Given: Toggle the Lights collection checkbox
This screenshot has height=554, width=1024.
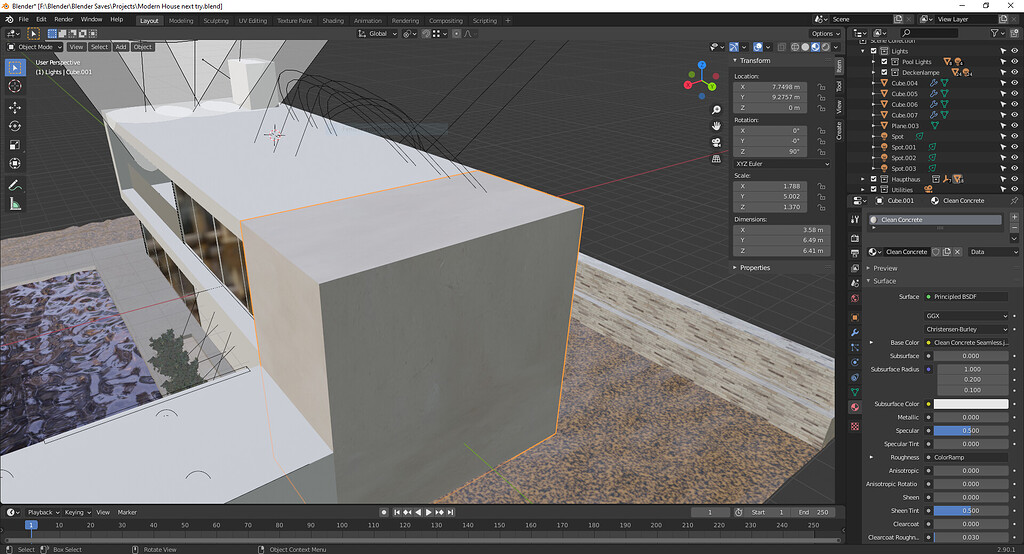Looking at the screenshot, I should pyautogui.click(x=874, y=51).
